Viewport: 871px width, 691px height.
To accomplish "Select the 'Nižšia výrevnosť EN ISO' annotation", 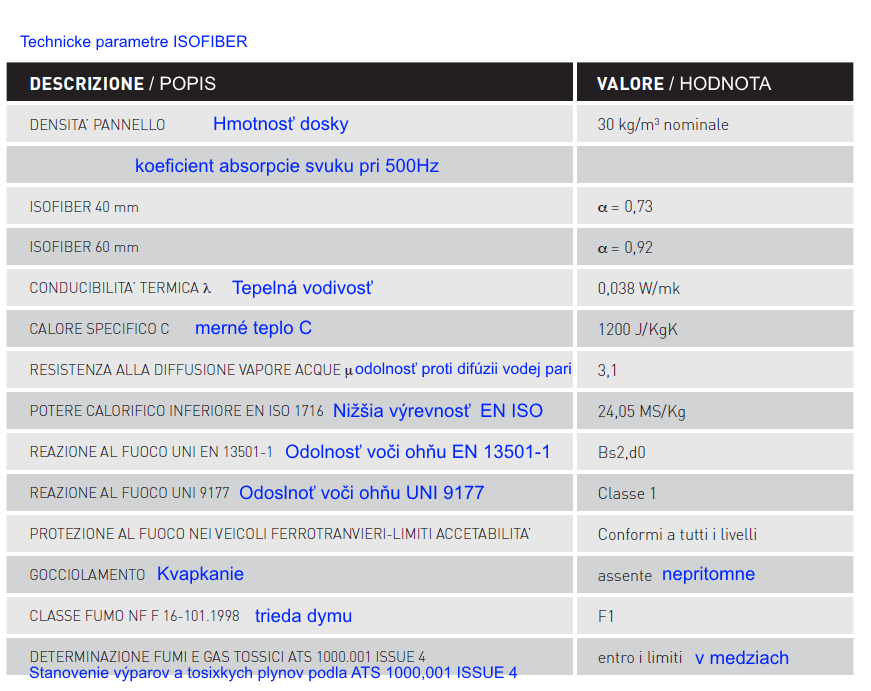I will pos(438,410).
